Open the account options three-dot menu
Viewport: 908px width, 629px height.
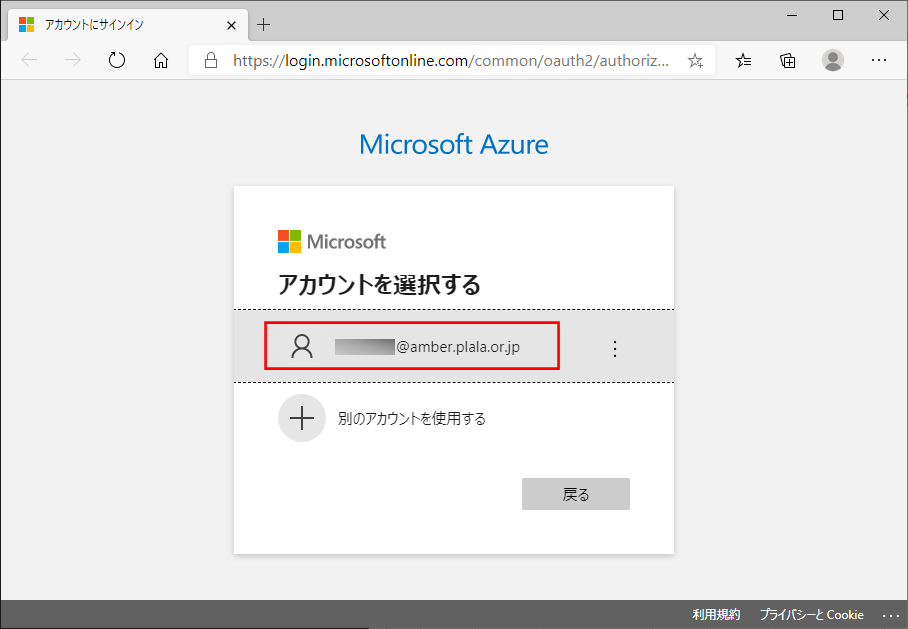point(614,348)
